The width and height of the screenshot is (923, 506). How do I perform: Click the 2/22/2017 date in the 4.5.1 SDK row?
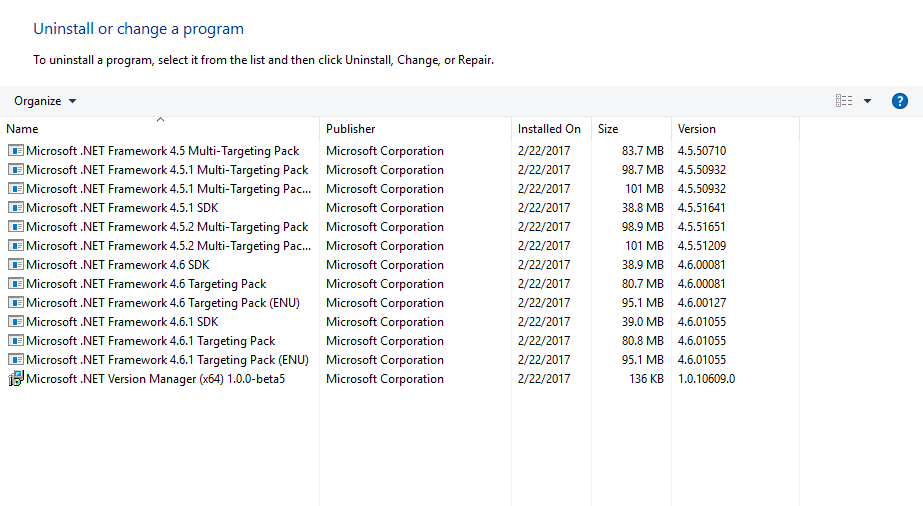coord(544,208)
